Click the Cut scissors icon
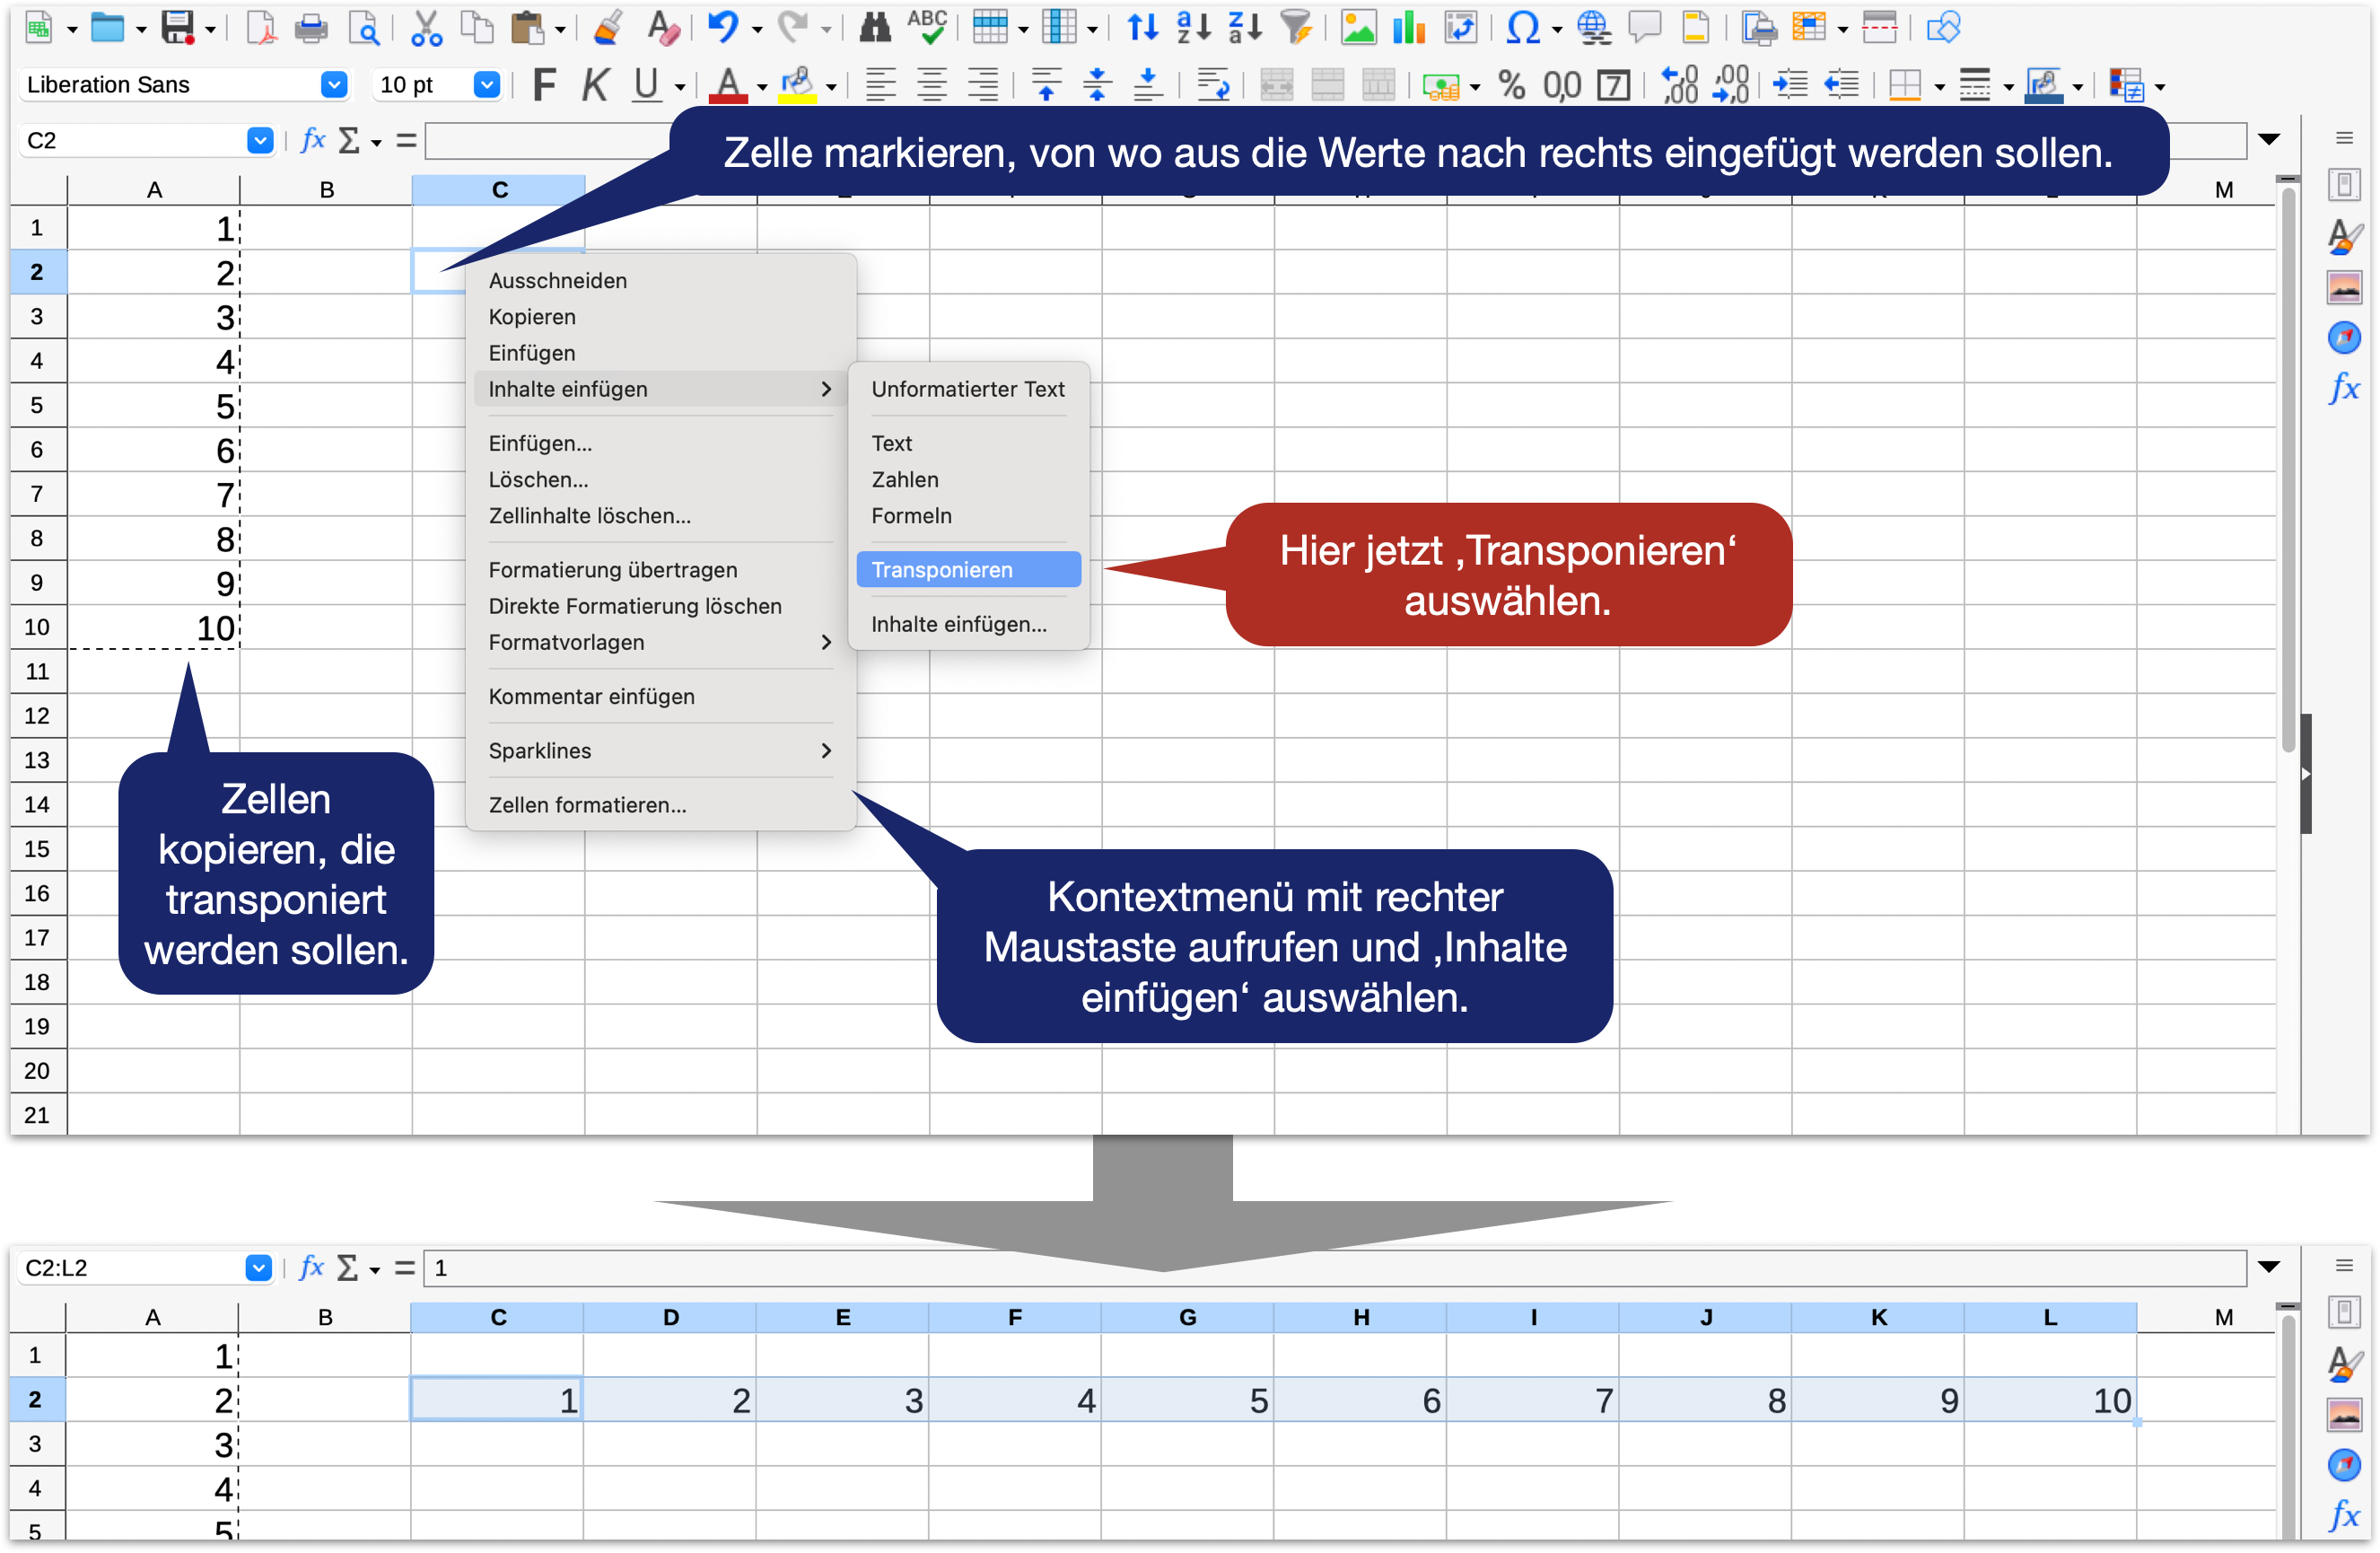2380x1553 pixels. pyautogui.click(x=426, y=28)
